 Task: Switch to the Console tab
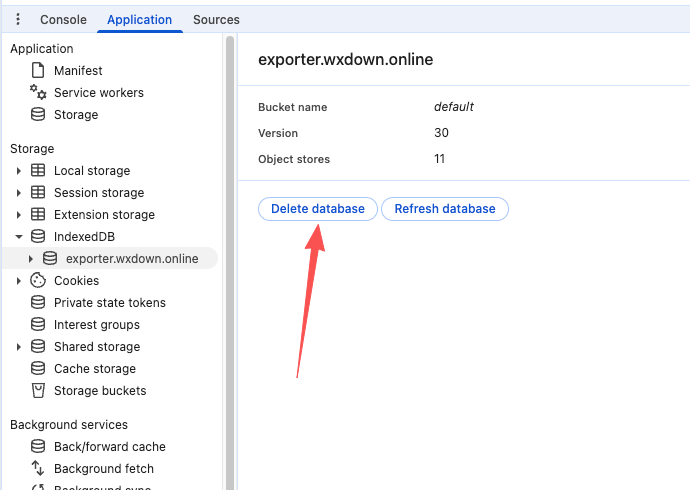pos(63,20)
